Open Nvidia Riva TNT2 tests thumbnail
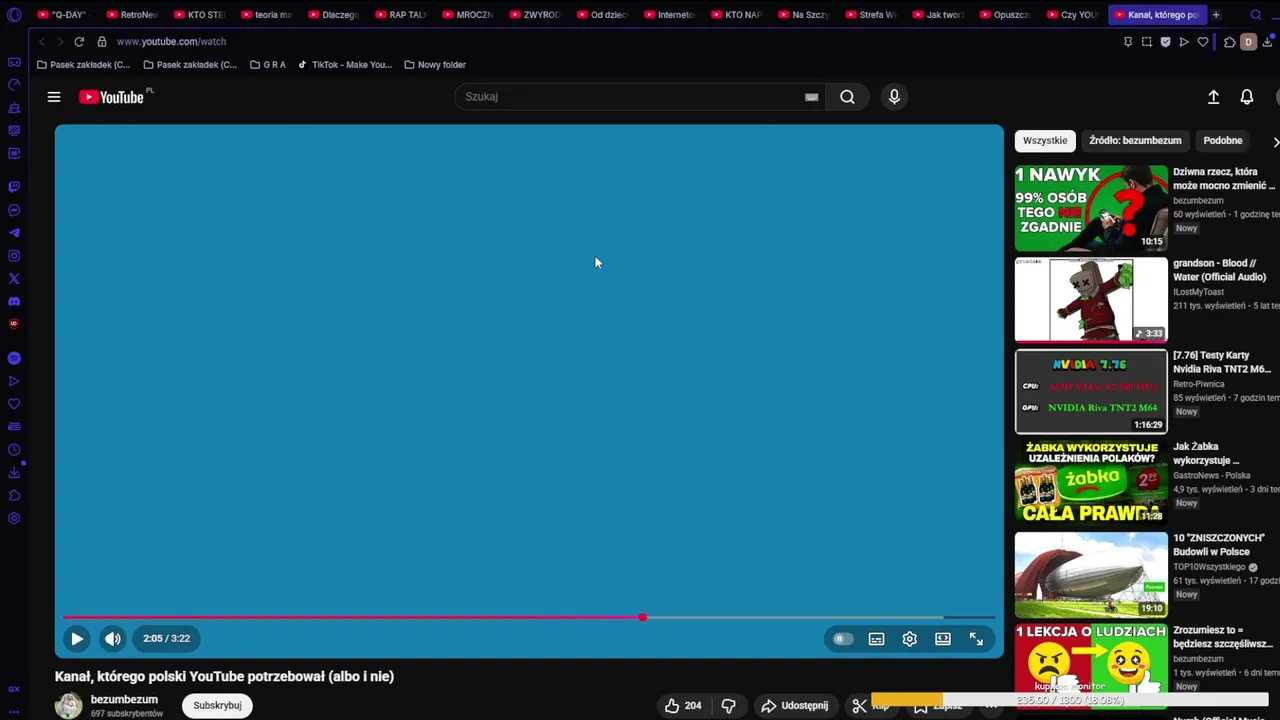 (1091, 391)
